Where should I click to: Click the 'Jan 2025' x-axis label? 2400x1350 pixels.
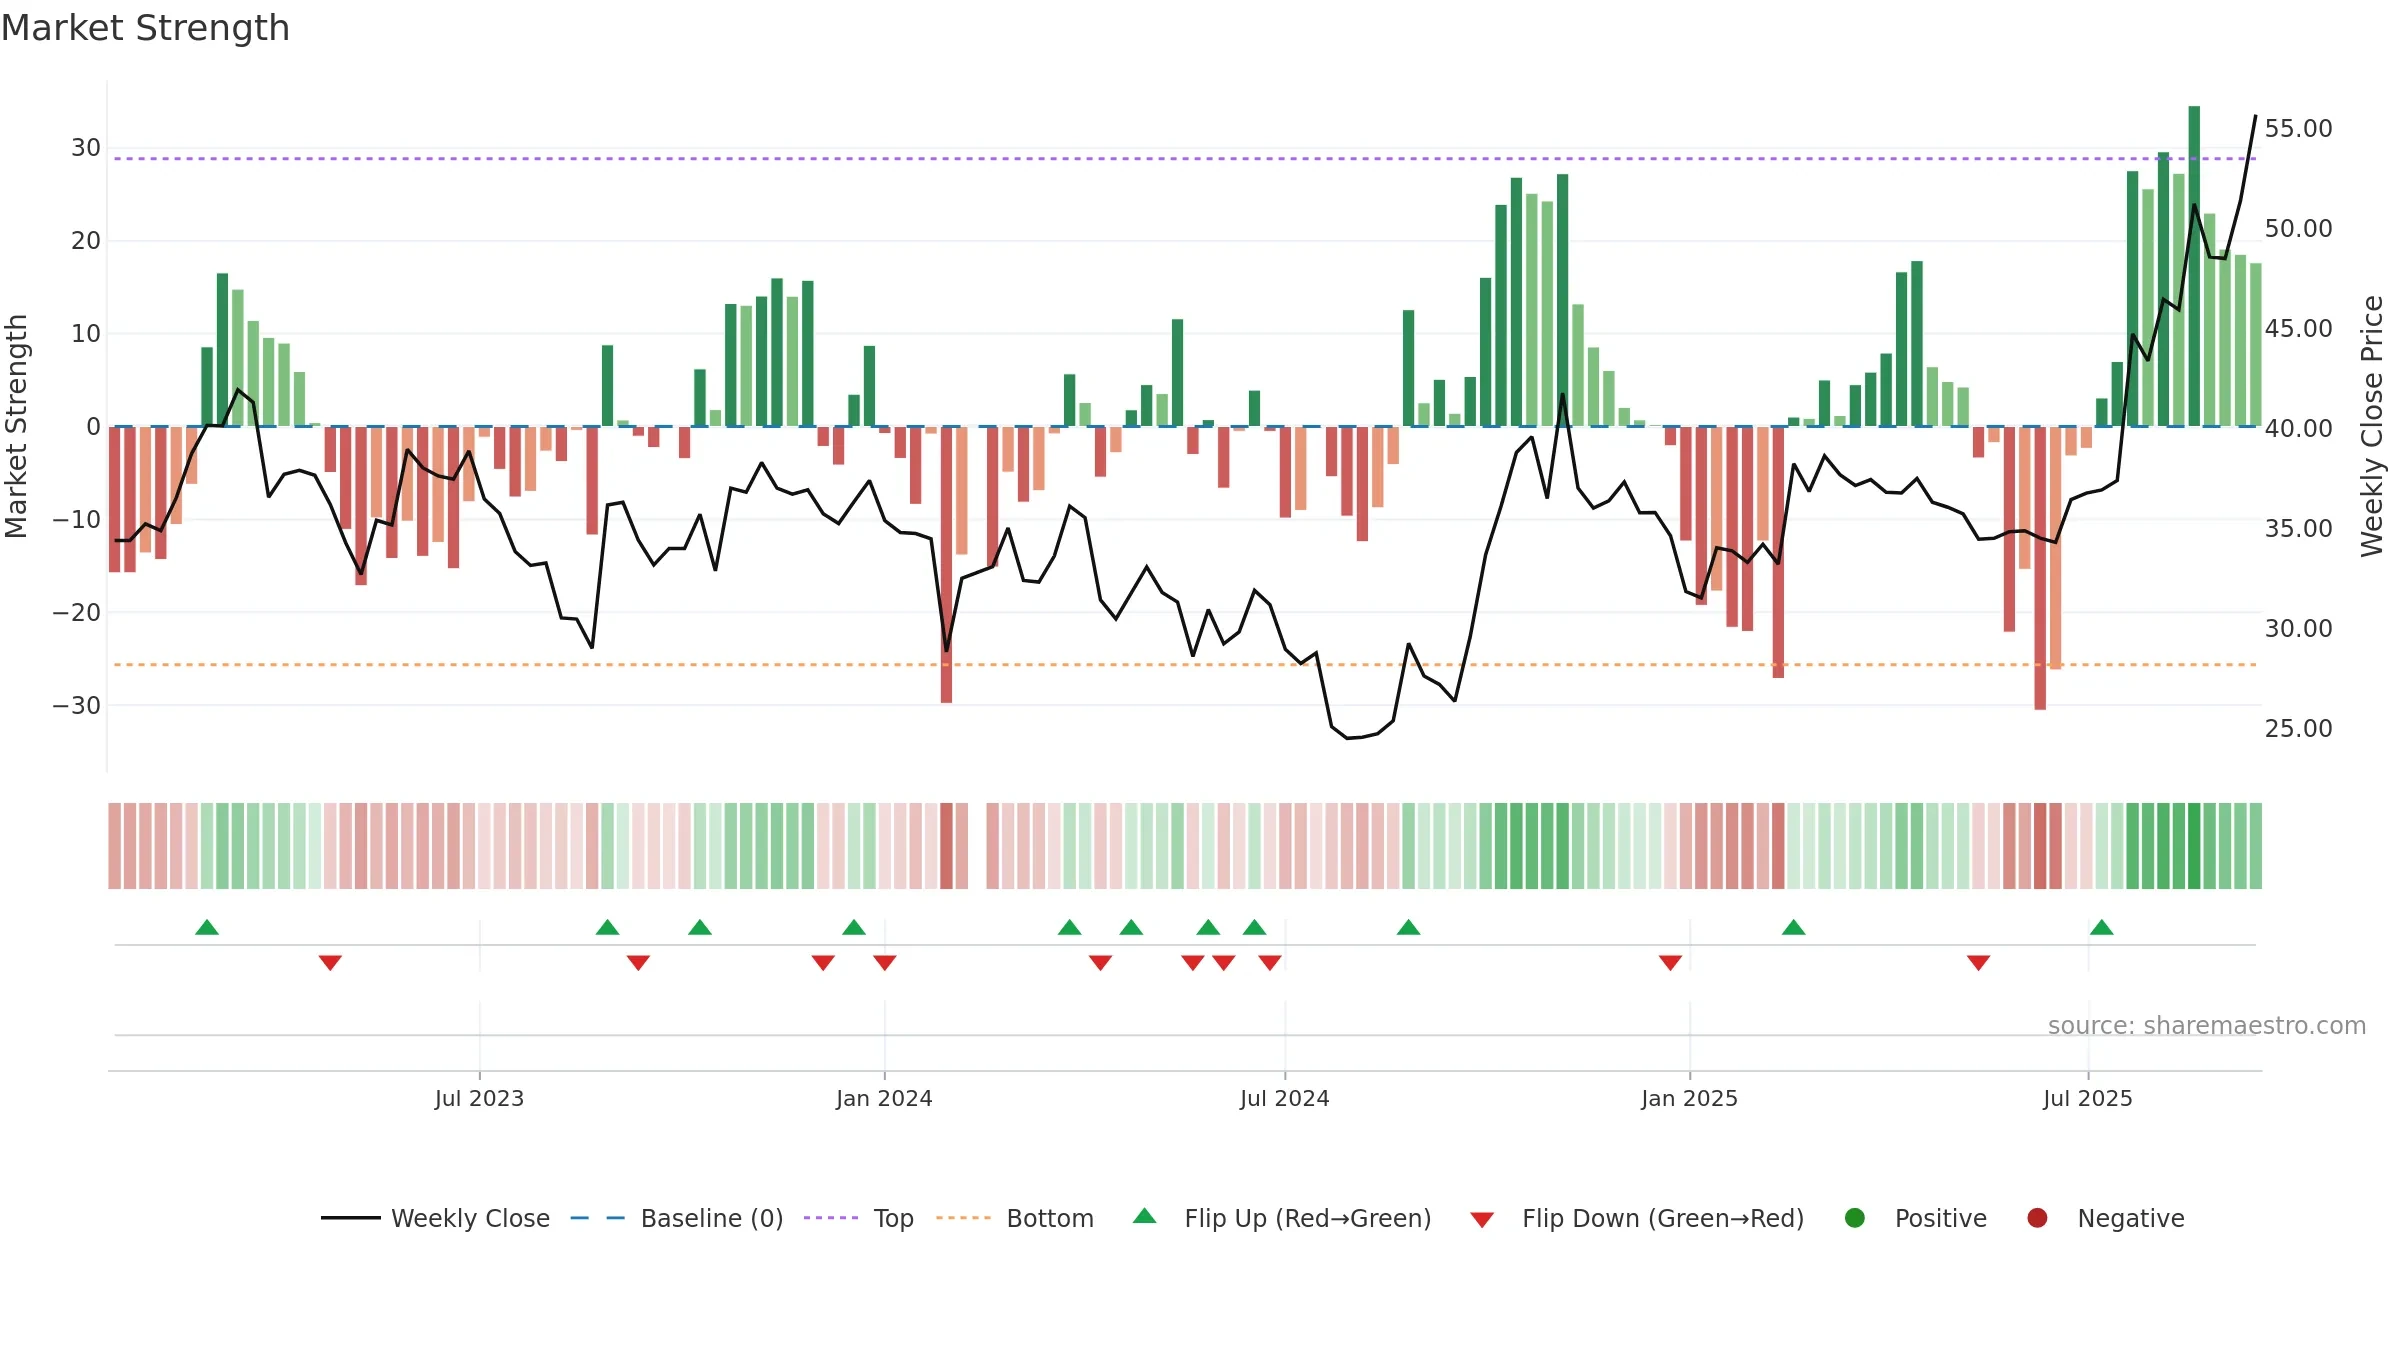tap(1690, 1099)
